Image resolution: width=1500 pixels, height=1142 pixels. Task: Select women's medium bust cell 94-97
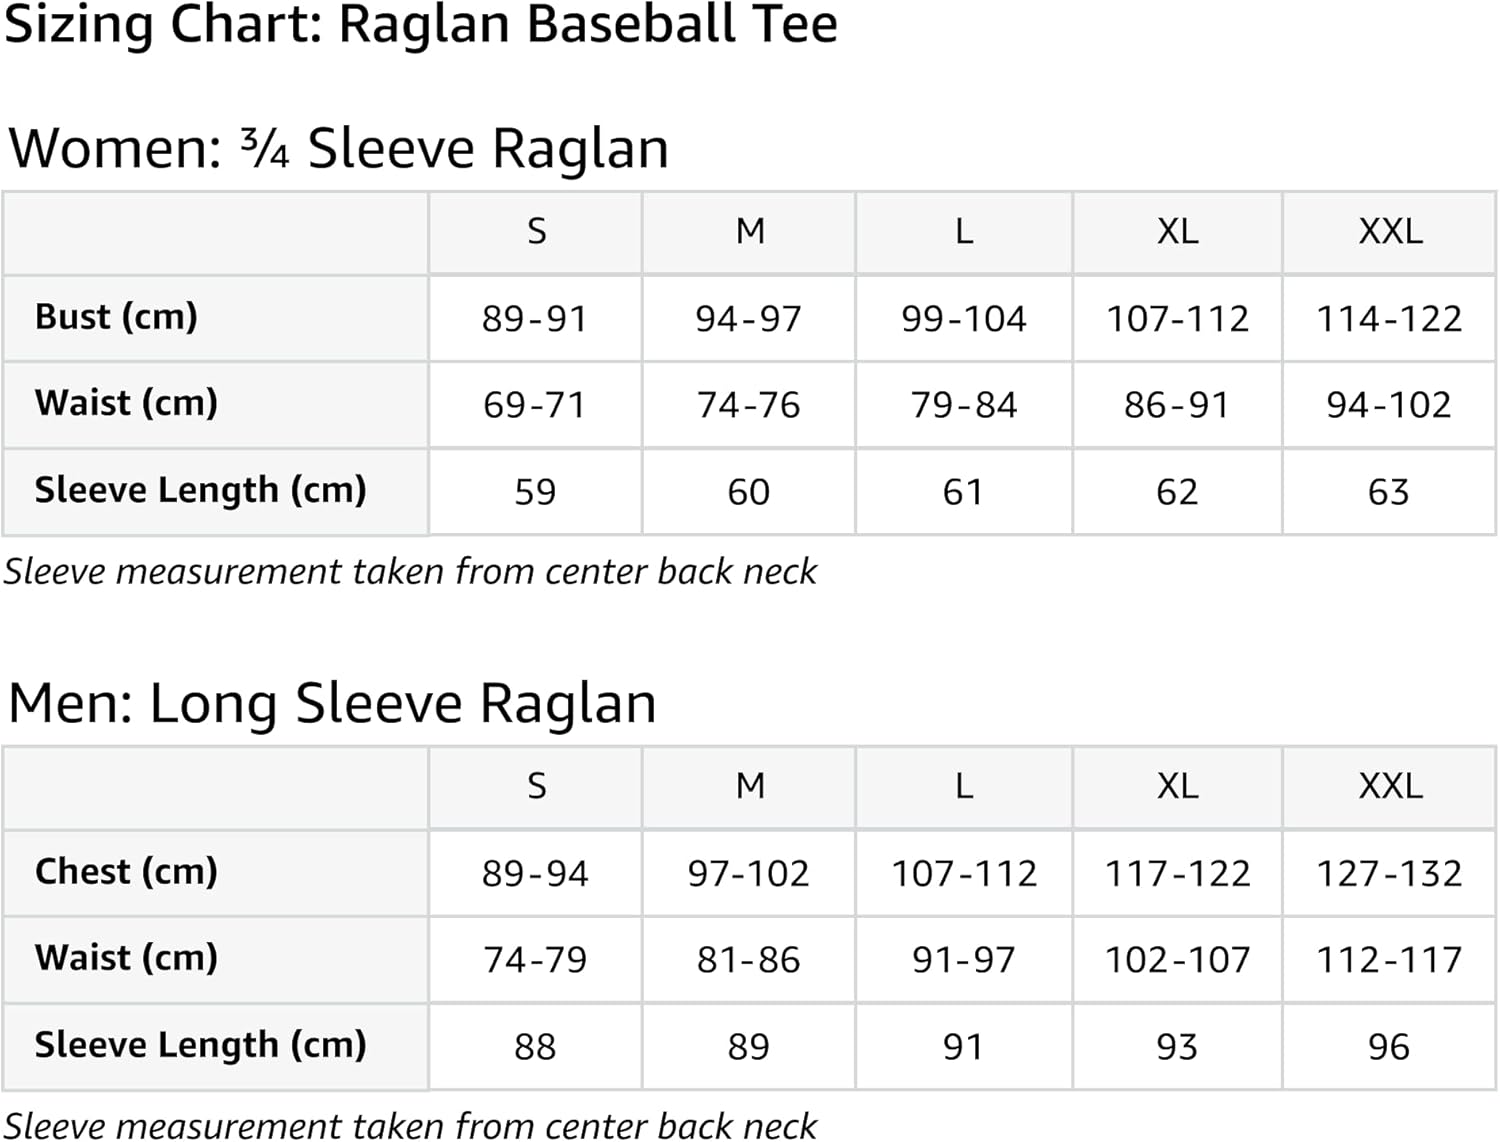[x=749, y=319]
